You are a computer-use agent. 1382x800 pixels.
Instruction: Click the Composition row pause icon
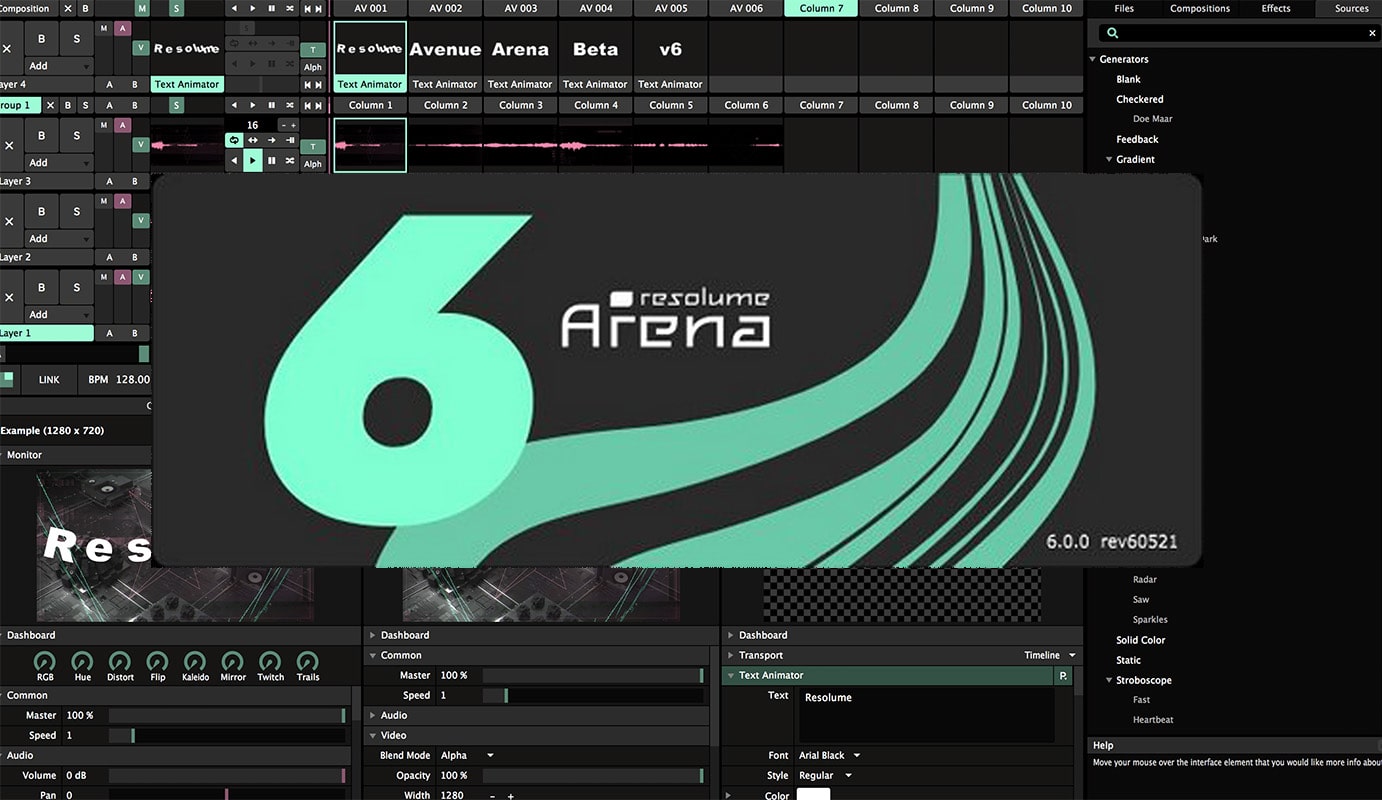point(271,9)
